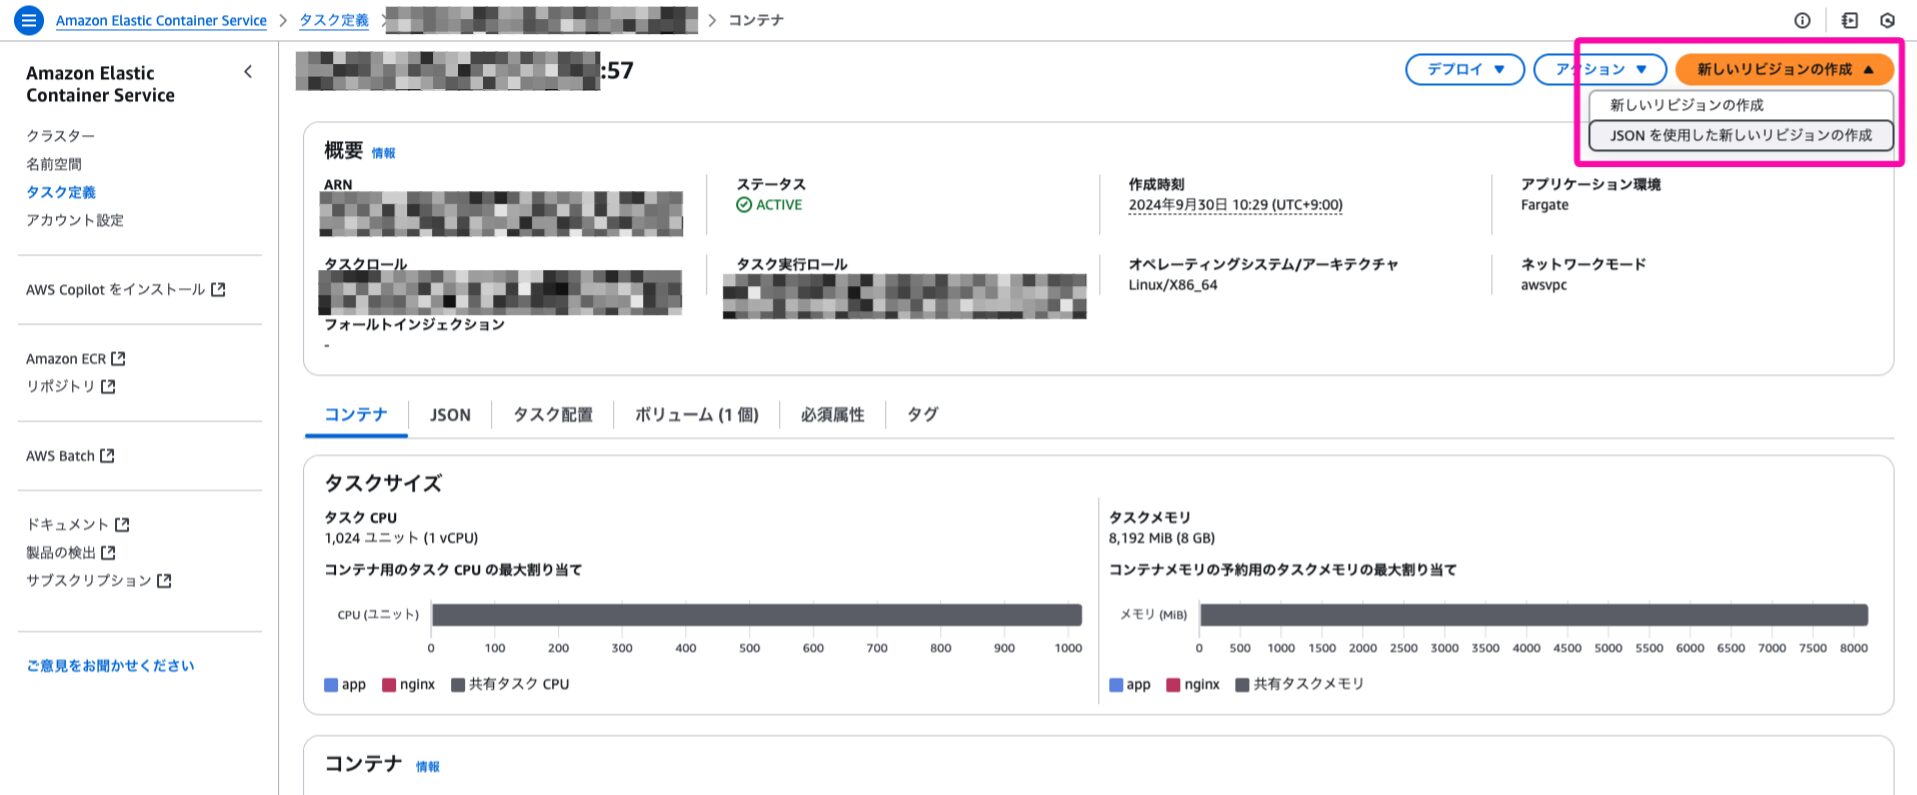Go to 名前空間 in sidebar
Image resolution: width=1917 pixels, height=795 pixels.
pyautogui.click(x=54, y=164)
